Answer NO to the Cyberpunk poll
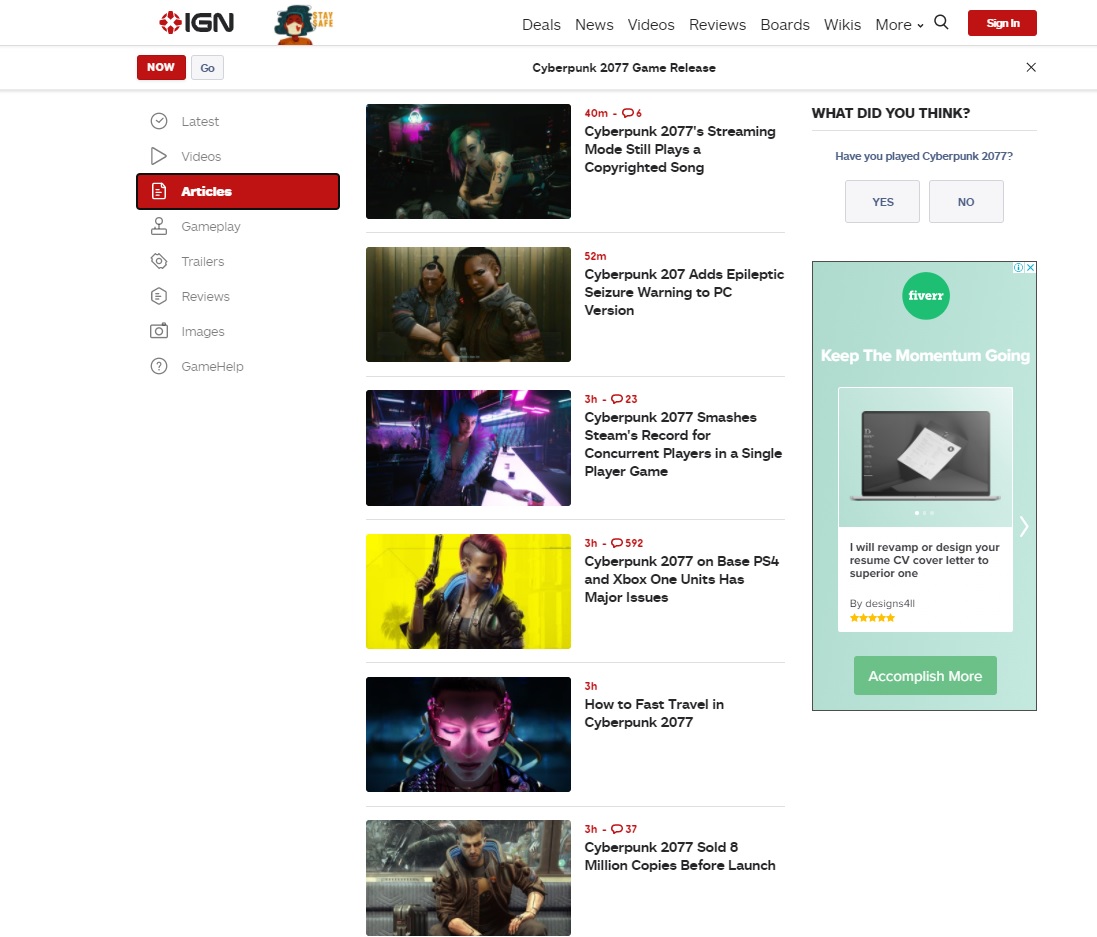The width and height of the screenshot is (1097, 937). [965, 202]
